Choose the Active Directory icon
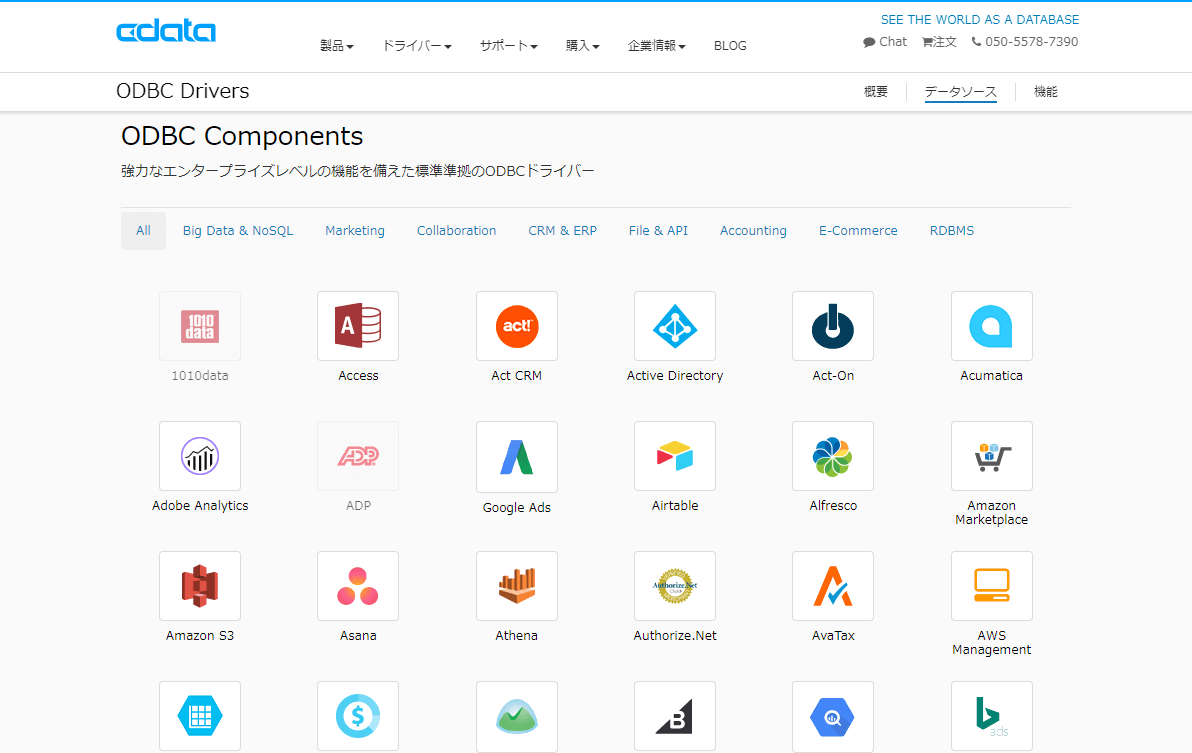This screenshot has height=753, width=1192. (675, 326)
